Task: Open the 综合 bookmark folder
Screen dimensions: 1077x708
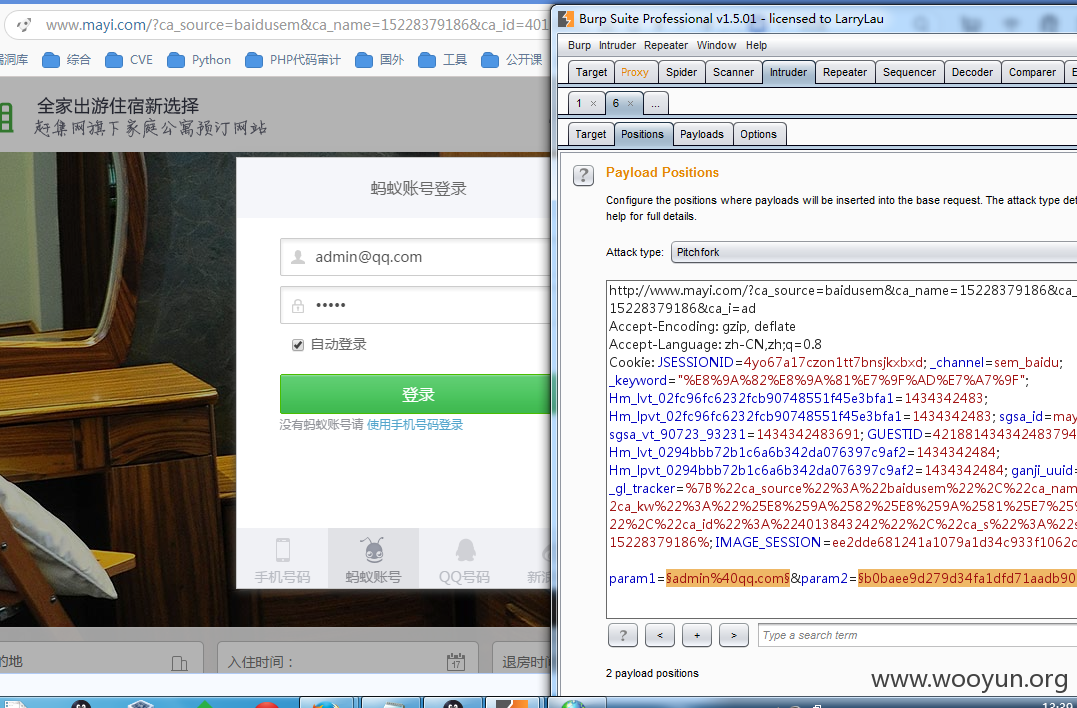Action: 66,60
